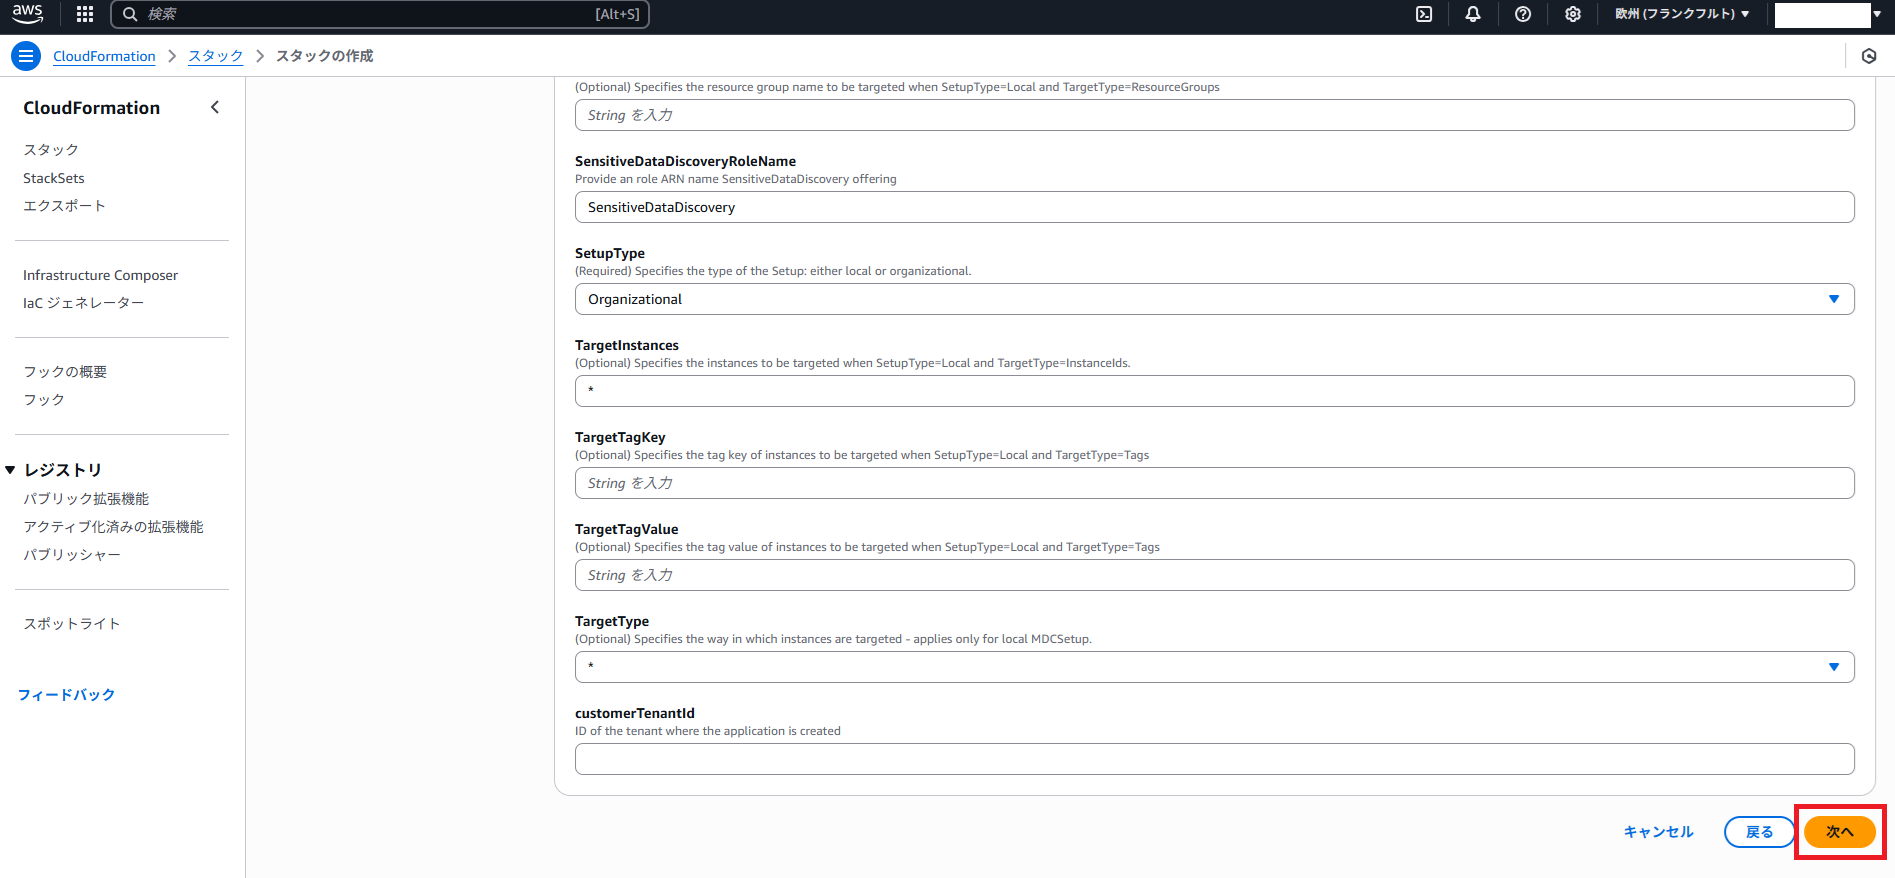The height and width of the screenshot is (878, 1895).
Task: Open the SetupType Organizational dropdown
Action: (x=1214, y=299)
